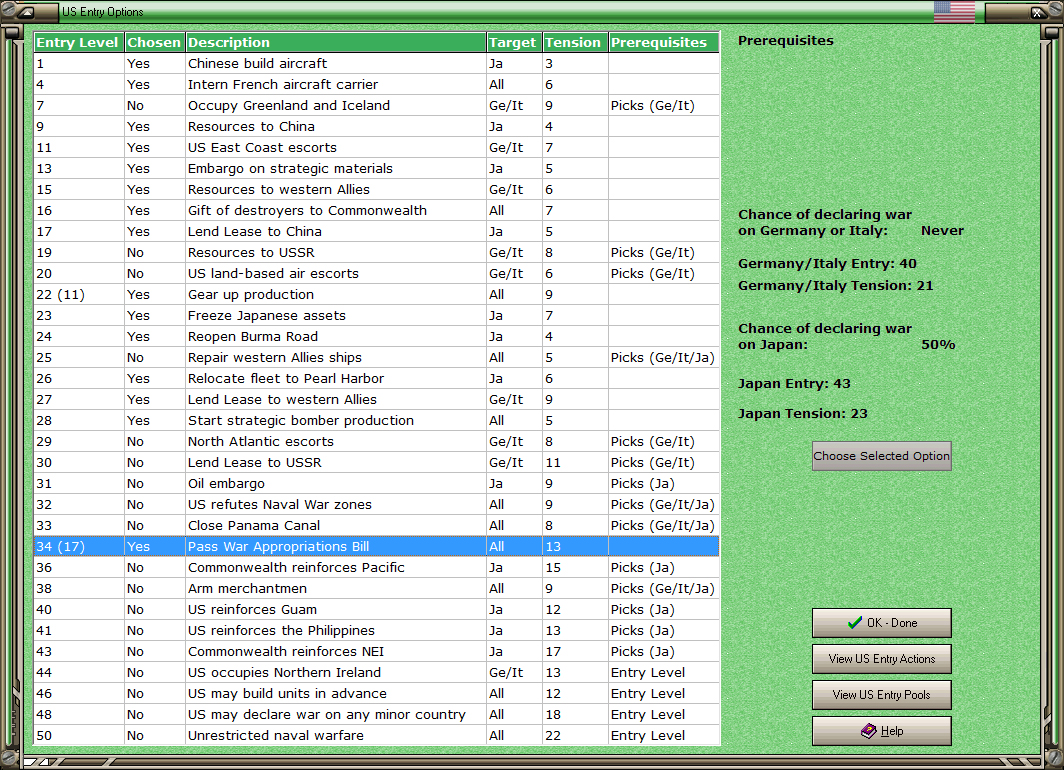Image resolution: width=1064 pixels, height=770 pixels.
Task: Select the Gear up production row
Action: click(x=377, y=294)
